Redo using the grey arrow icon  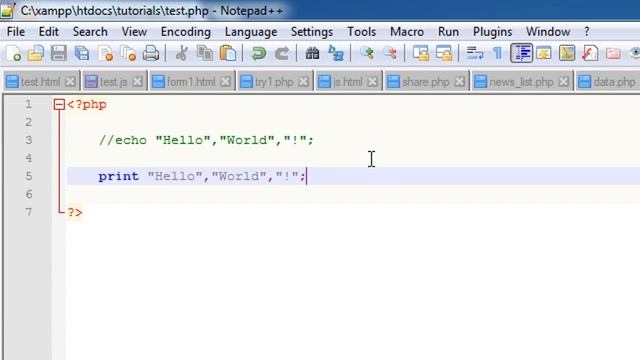coord(282,53)
